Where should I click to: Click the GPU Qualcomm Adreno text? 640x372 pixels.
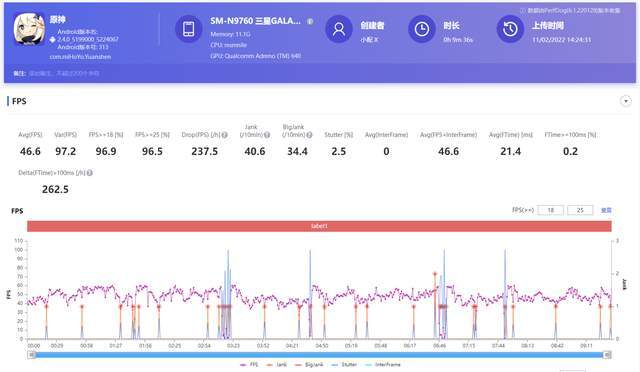click(256, 56)
